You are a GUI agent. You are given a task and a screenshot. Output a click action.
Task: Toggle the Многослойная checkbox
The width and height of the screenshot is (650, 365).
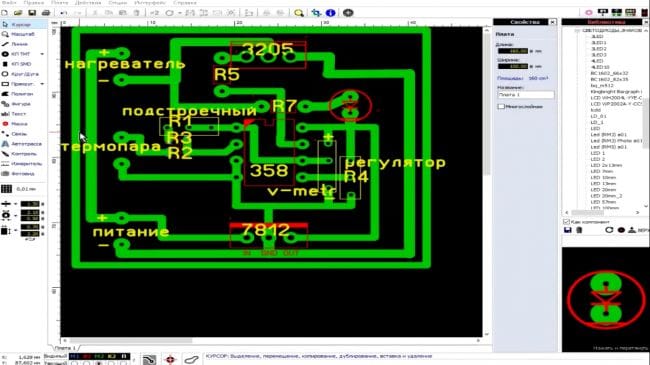501,107
